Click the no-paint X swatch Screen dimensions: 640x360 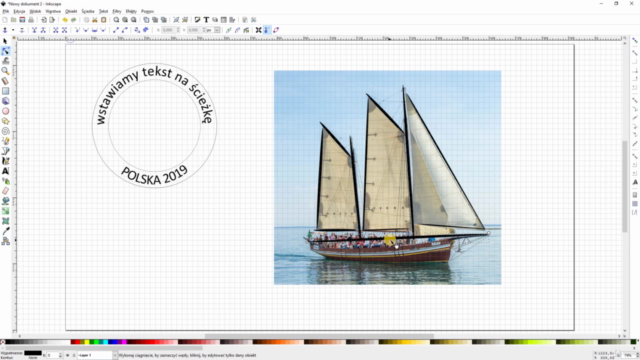pyautogui.click(x=2, y=342)
